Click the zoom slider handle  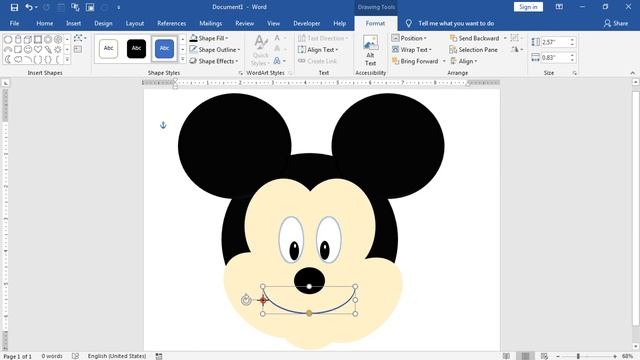point(578,356)
